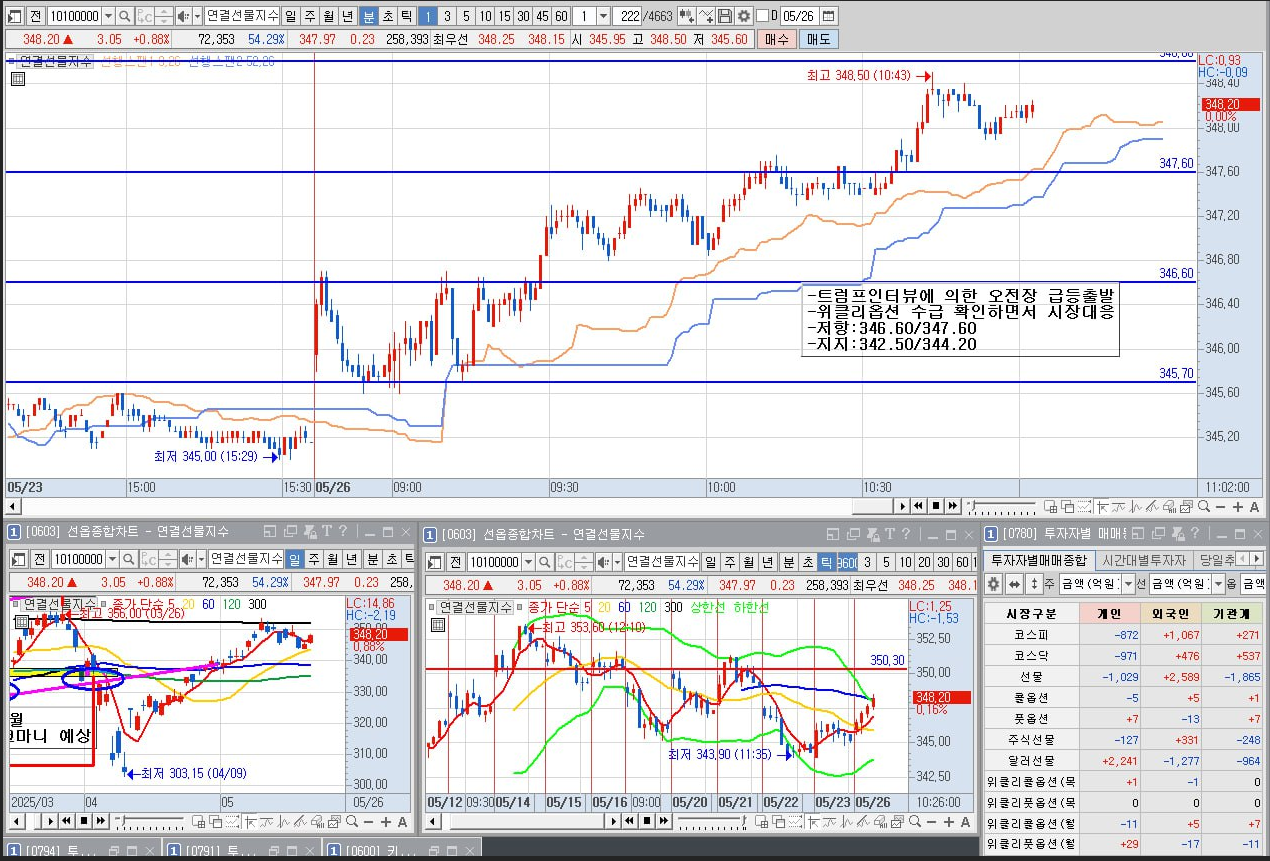Image resolution: width=1270 pixels, height=861 pixels.
Task: Open the symbol search magnifier in main chart toolbar
Action: coord(125,16)
